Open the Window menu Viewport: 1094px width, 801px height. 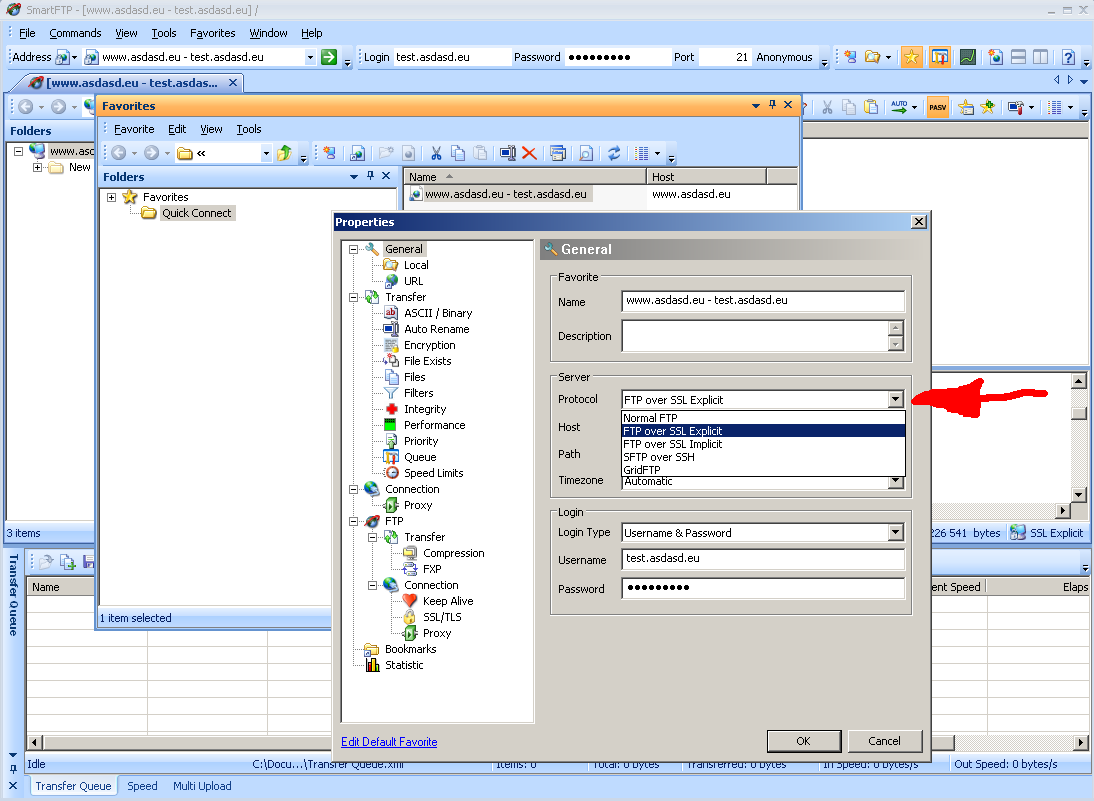268,33
